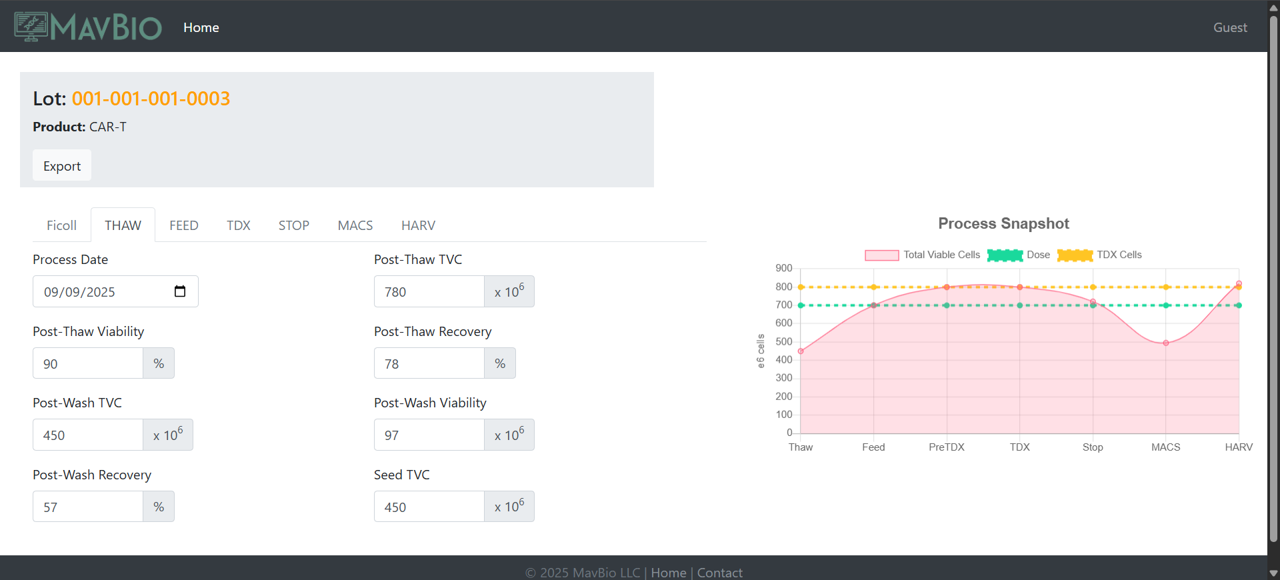This screenshot has width=1280, height=580.
Task: Toggle Total Viable Cells legend swatch
Action: (x=881, y=255)
